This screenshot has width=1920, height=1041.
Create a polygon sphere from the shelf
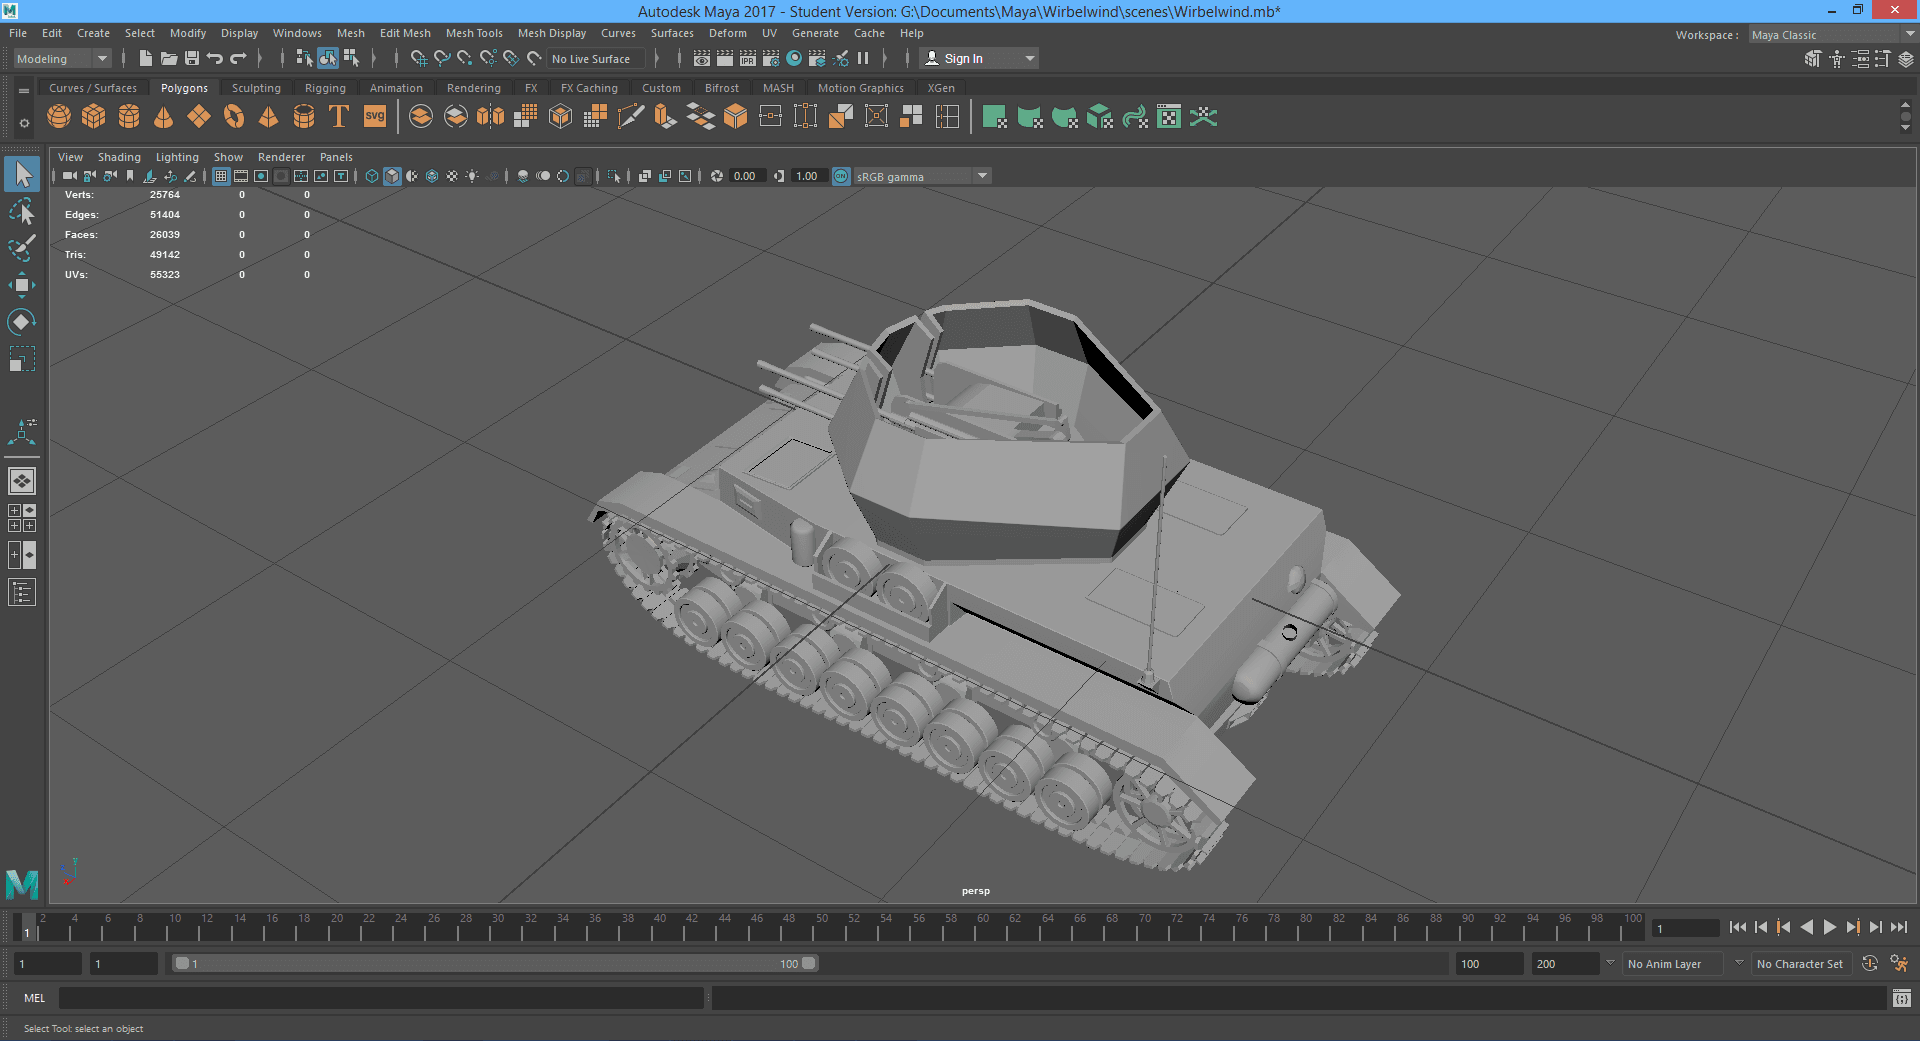pos(58,116)
